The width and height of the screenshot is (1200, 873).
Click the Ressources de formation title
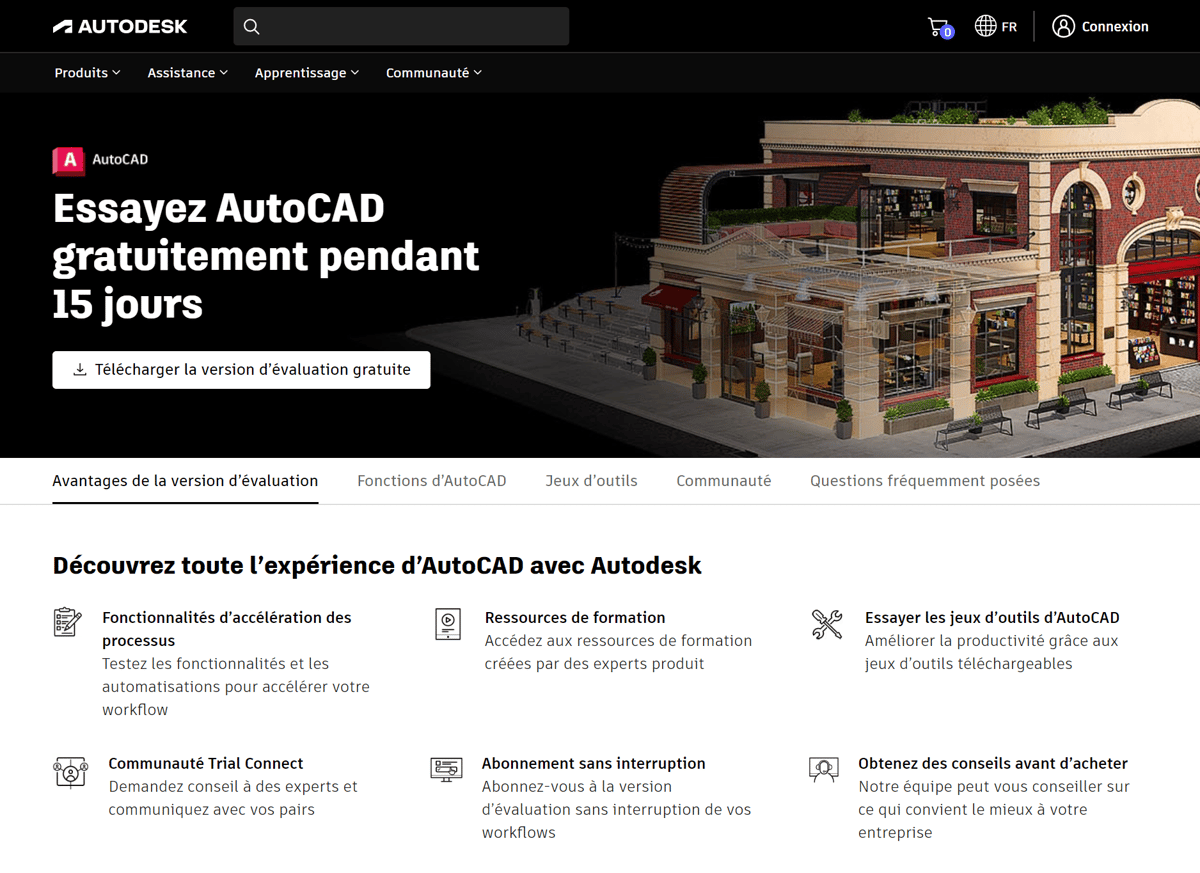575,618
